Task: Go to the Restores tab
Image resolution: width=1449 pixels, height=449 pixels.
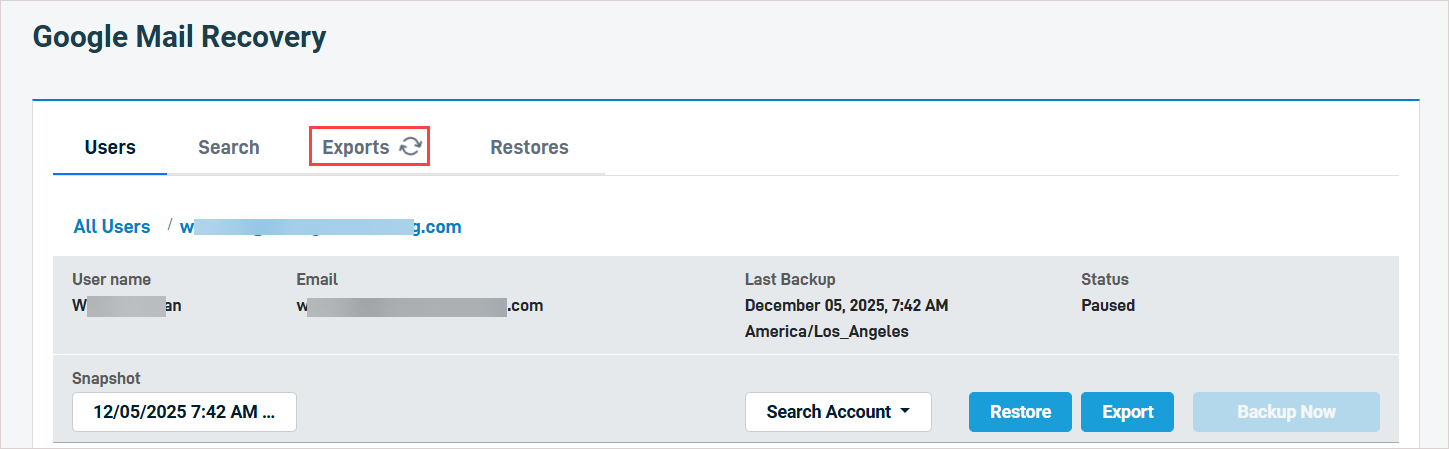Action: click(529, 147)
